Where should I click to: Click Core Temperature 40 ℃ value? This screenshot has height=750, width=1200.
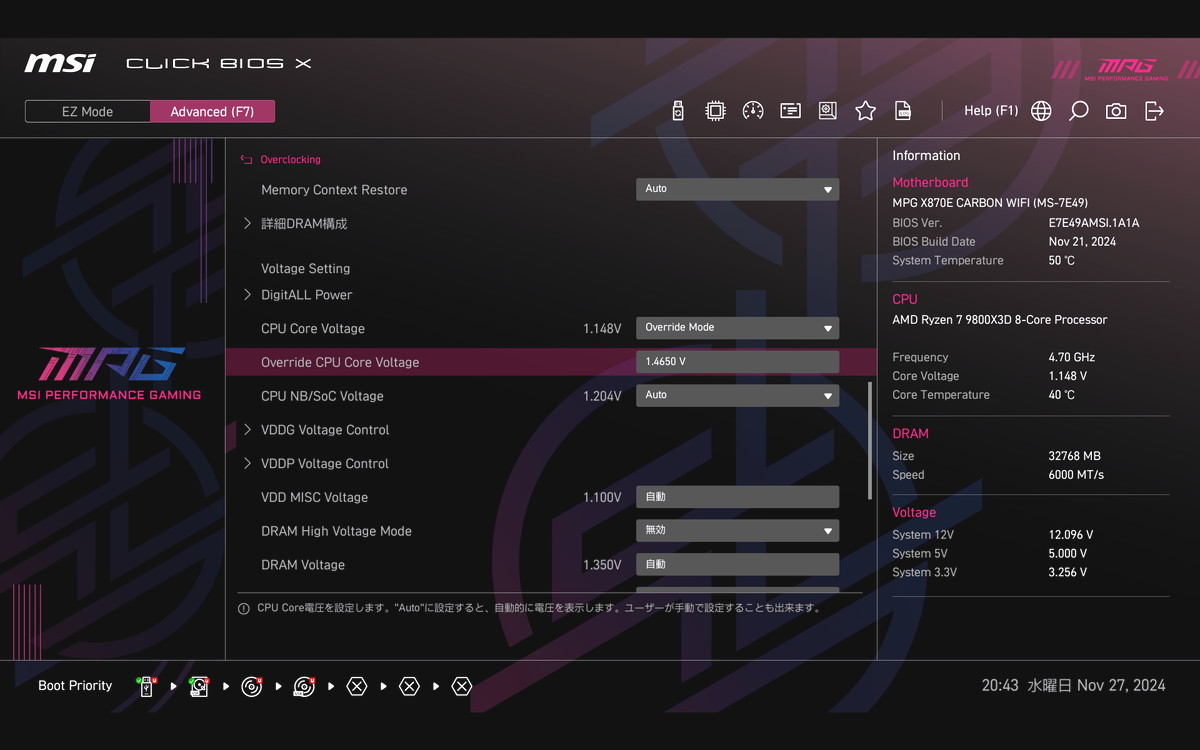coord(1062,395)
